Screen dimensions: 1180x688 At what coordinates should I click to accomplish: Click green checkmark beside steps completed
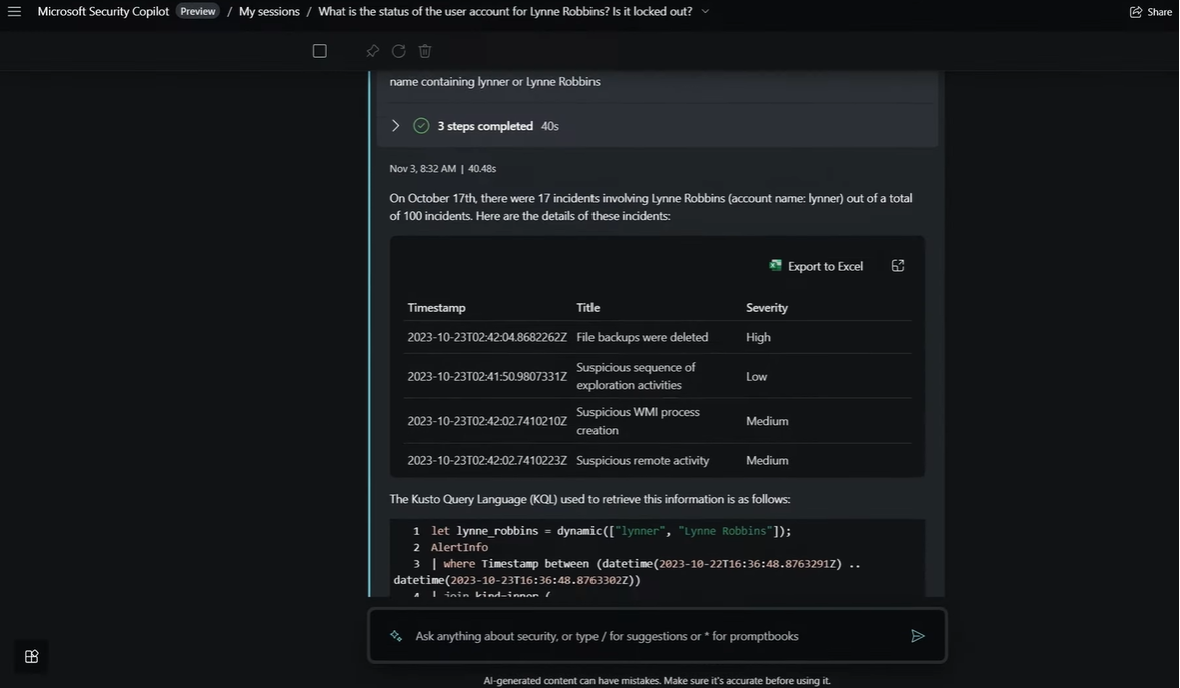coord(421,126)
